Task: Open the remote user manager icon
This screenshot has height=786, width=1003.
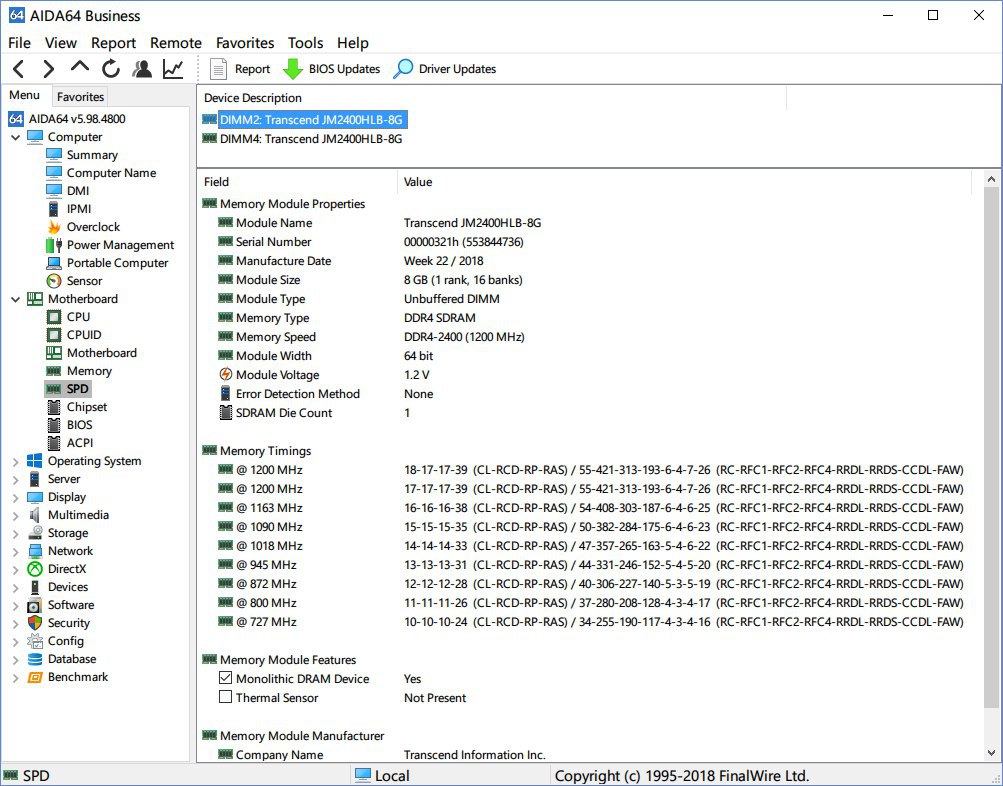Action: pos(142,69)
